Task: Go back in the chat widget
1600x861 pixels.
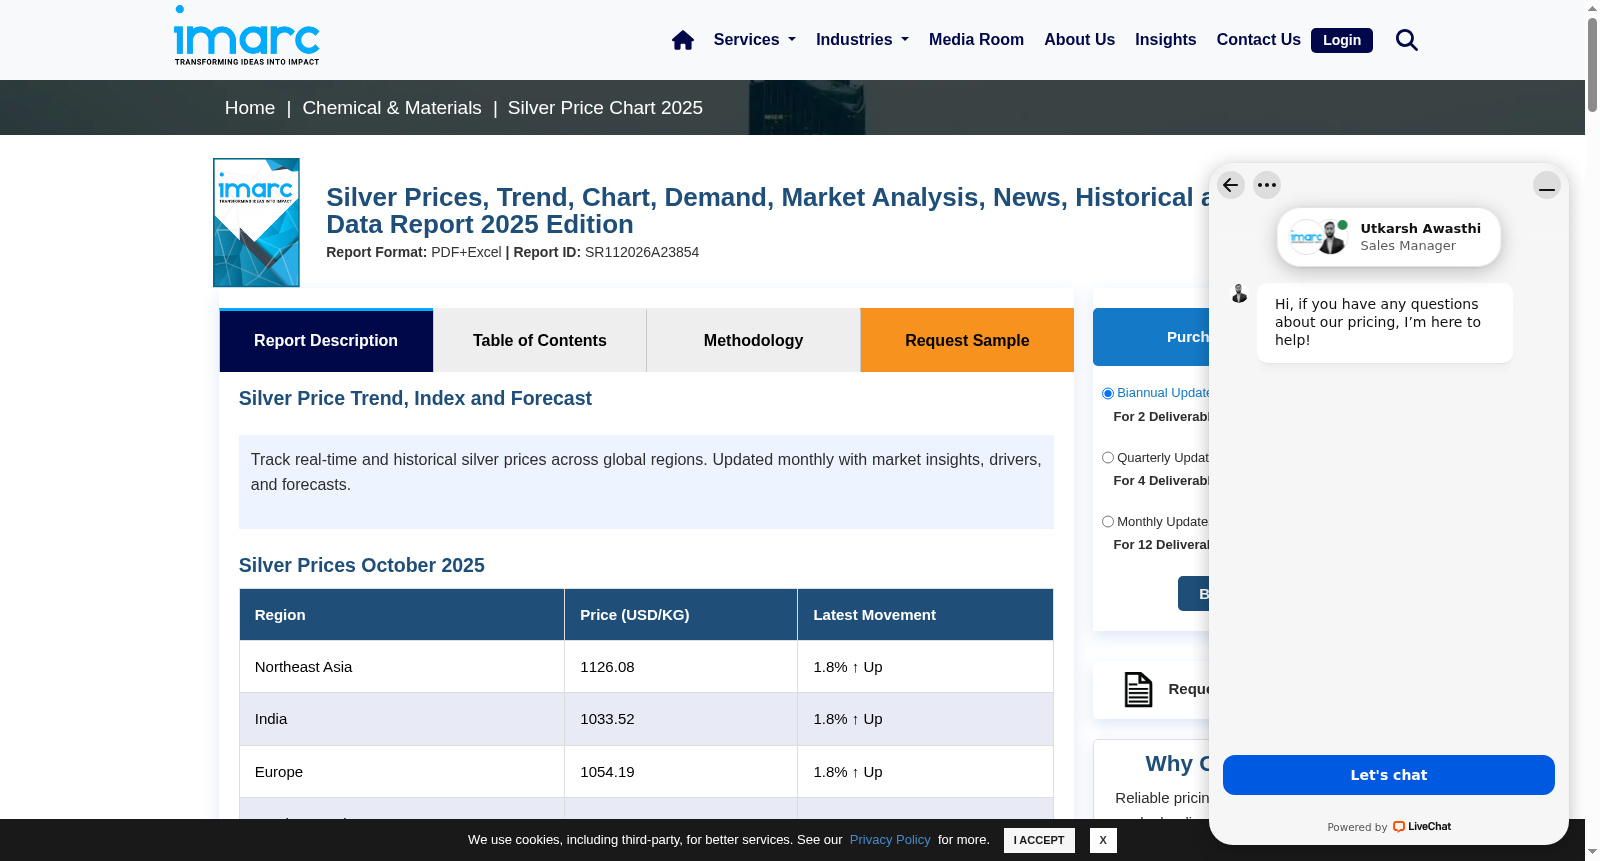Action: (x=1231, y=185)
